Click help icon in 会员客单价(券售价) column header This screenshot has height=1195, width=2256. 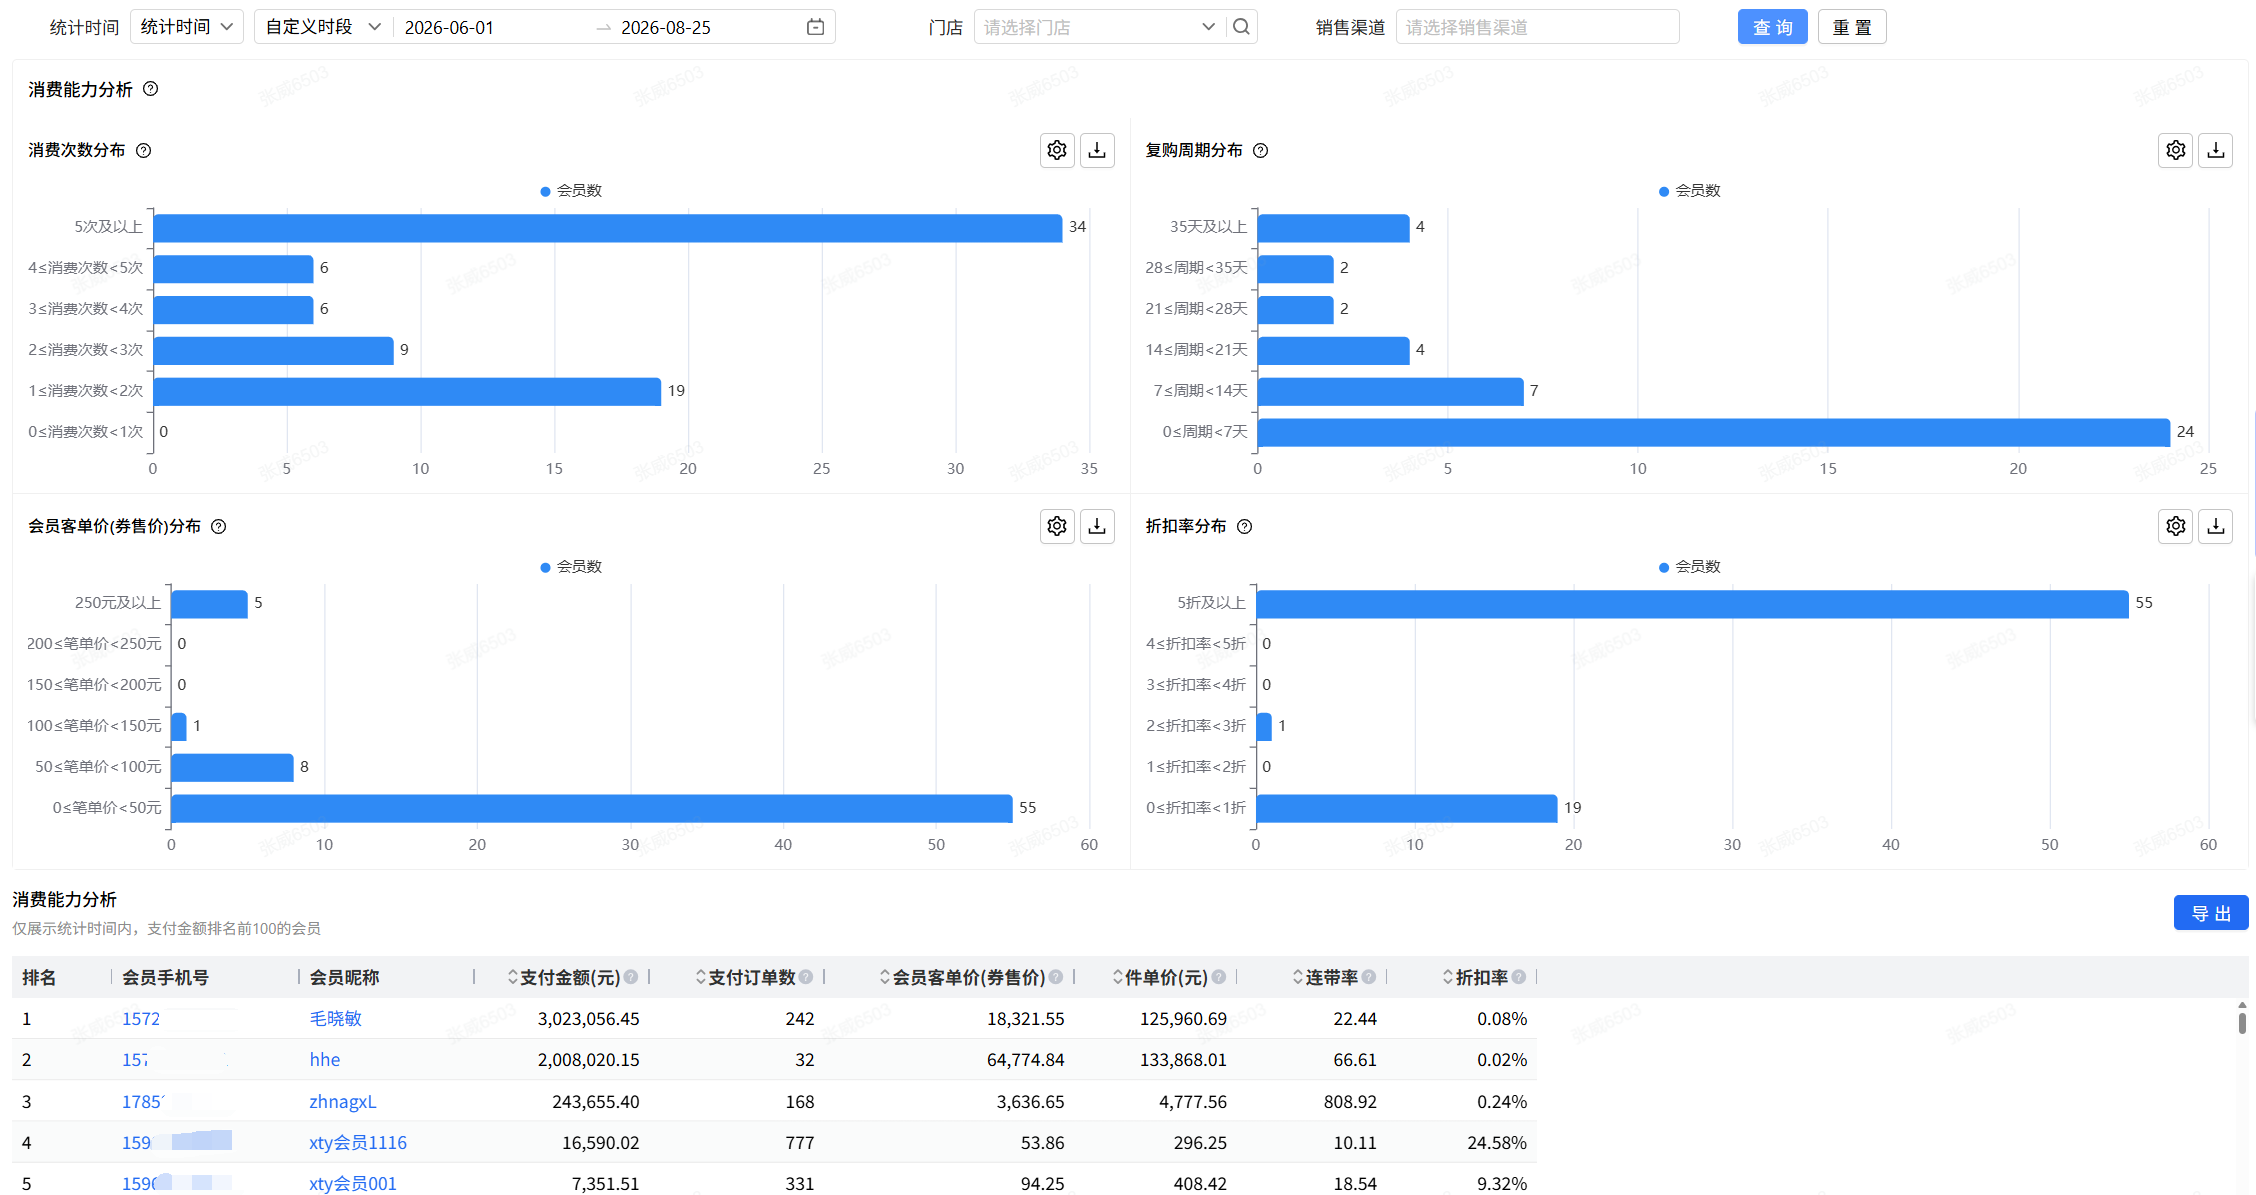[x=1056, y=977]
